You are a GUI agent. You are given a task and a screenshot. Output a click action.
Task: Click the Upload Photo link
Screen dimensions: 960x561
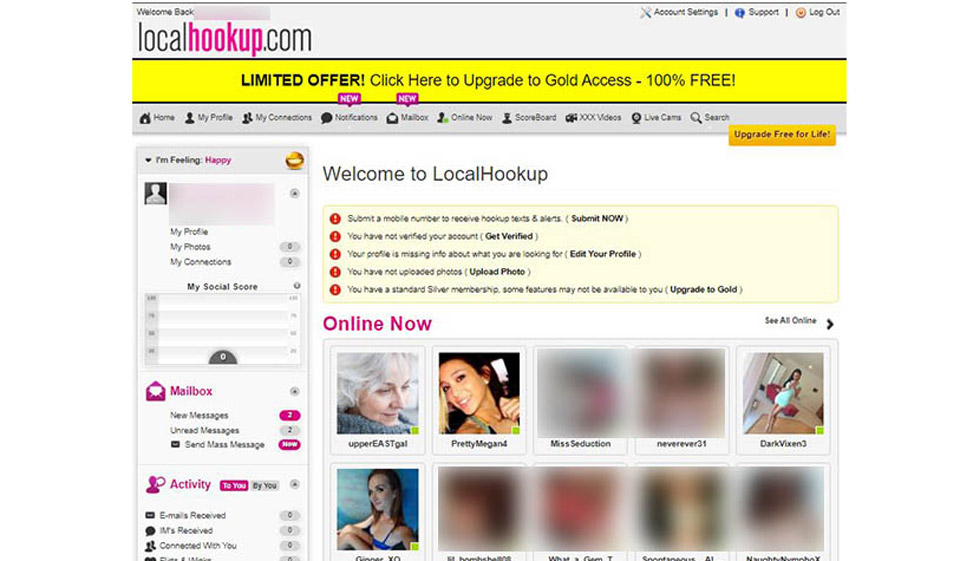[497, 272]
